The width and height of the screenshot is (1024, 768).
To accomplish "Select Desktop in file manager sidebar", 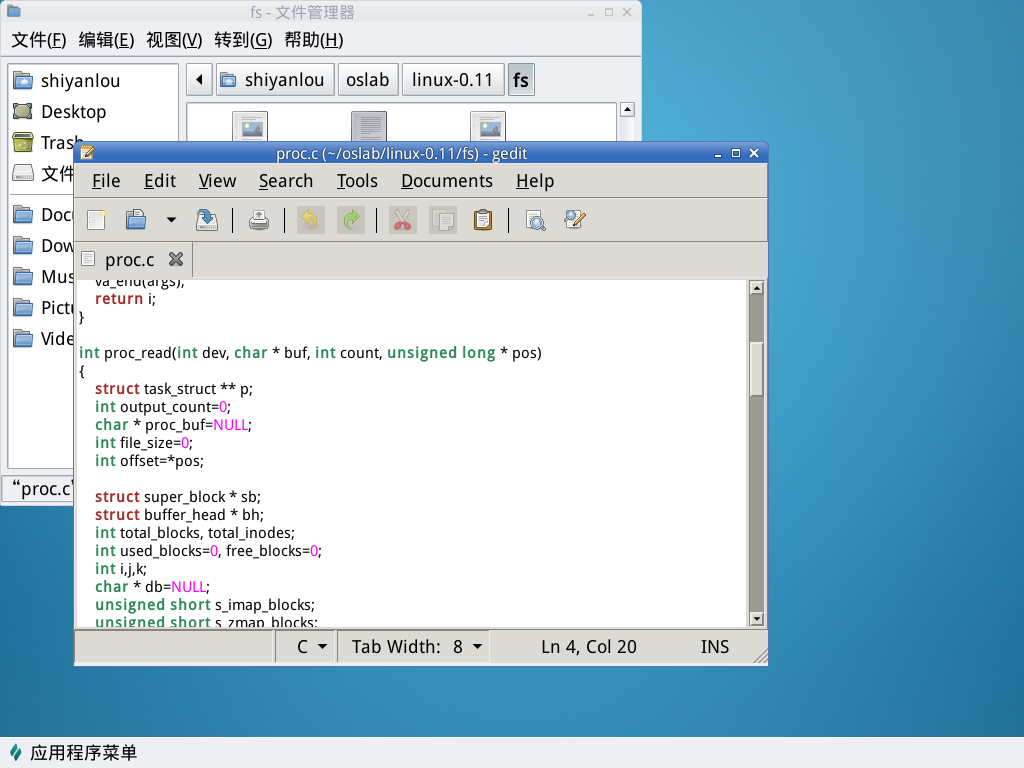I will click(x=72, y=112).
